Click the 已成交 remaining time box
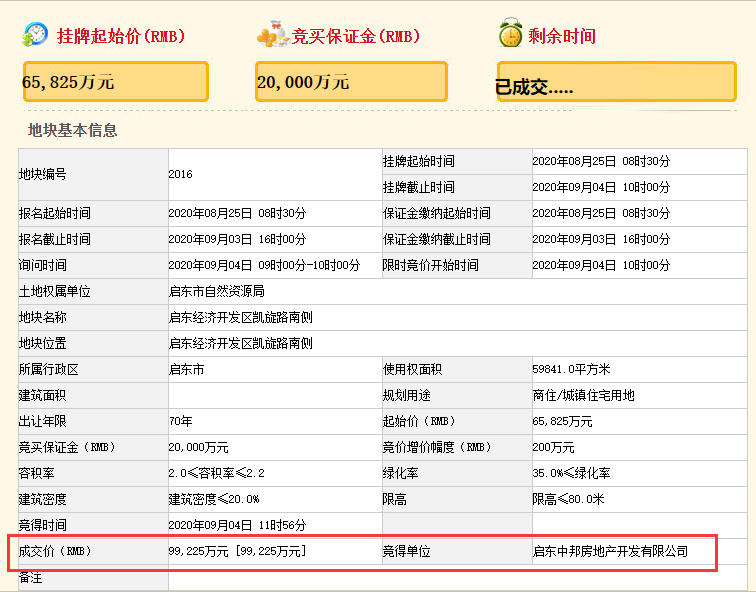This screenshot has height=592, width=756. 617,81
